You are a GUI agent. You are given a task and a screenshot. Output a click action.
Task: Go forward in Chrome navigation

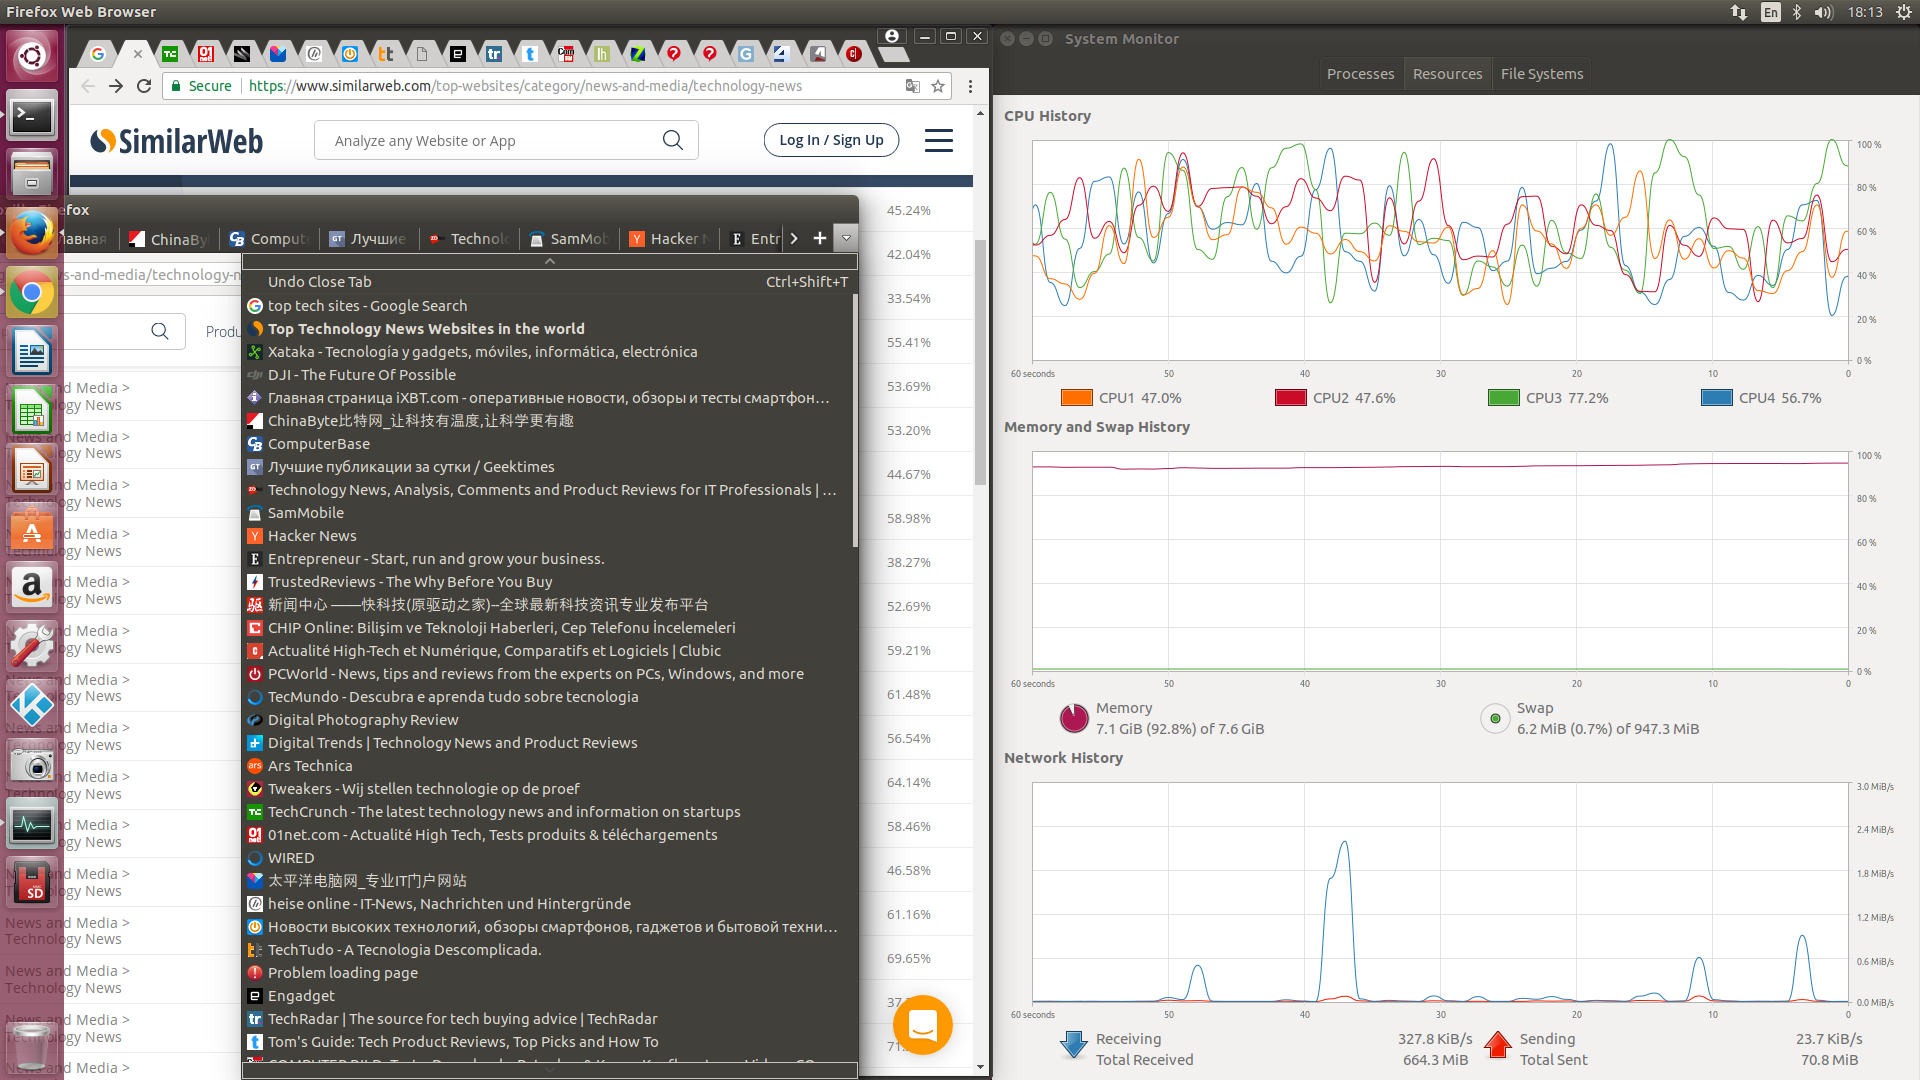116,86
